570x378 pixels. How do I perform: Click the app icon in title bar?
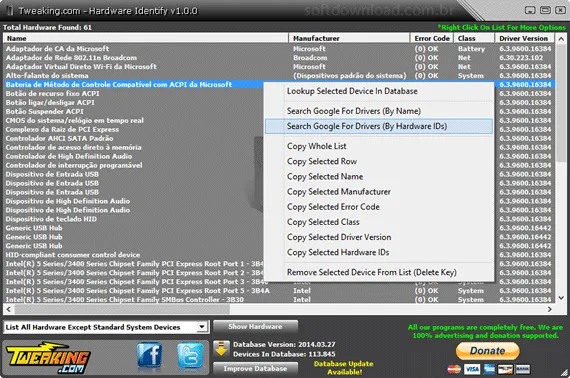pyautogui.click(x=10, y=11)
